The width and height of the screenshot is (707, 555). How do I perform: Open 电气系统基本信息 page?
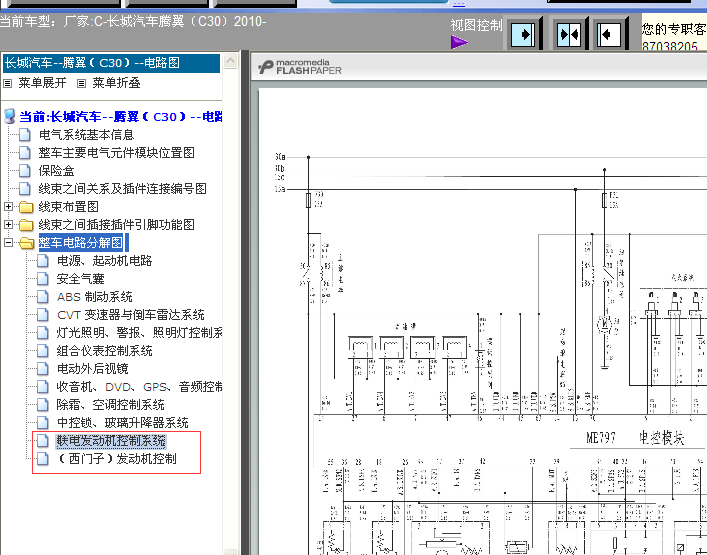[87, 135]
